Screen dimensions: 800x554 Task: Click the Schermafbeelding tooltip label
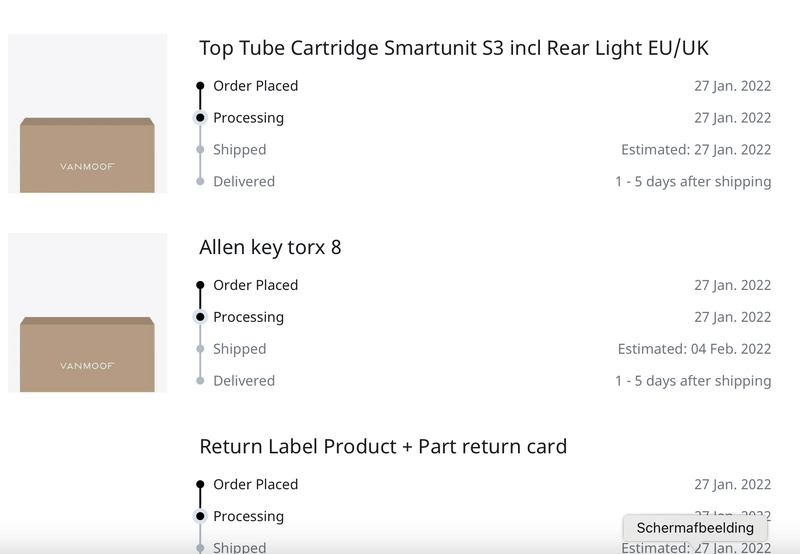point(695,528)
